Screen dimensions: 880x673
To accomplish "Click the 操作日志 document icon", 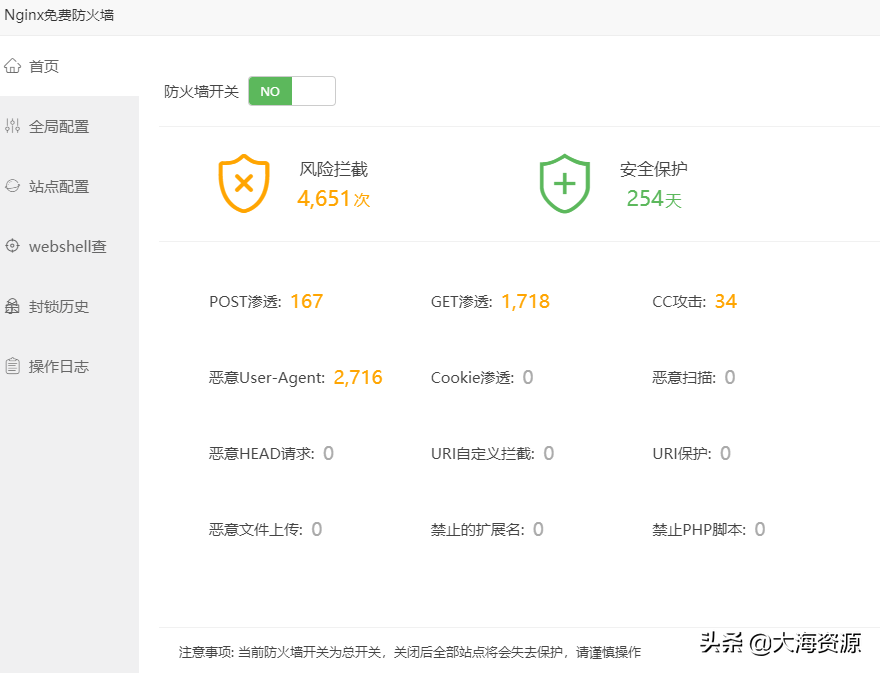I will point(13,366).
